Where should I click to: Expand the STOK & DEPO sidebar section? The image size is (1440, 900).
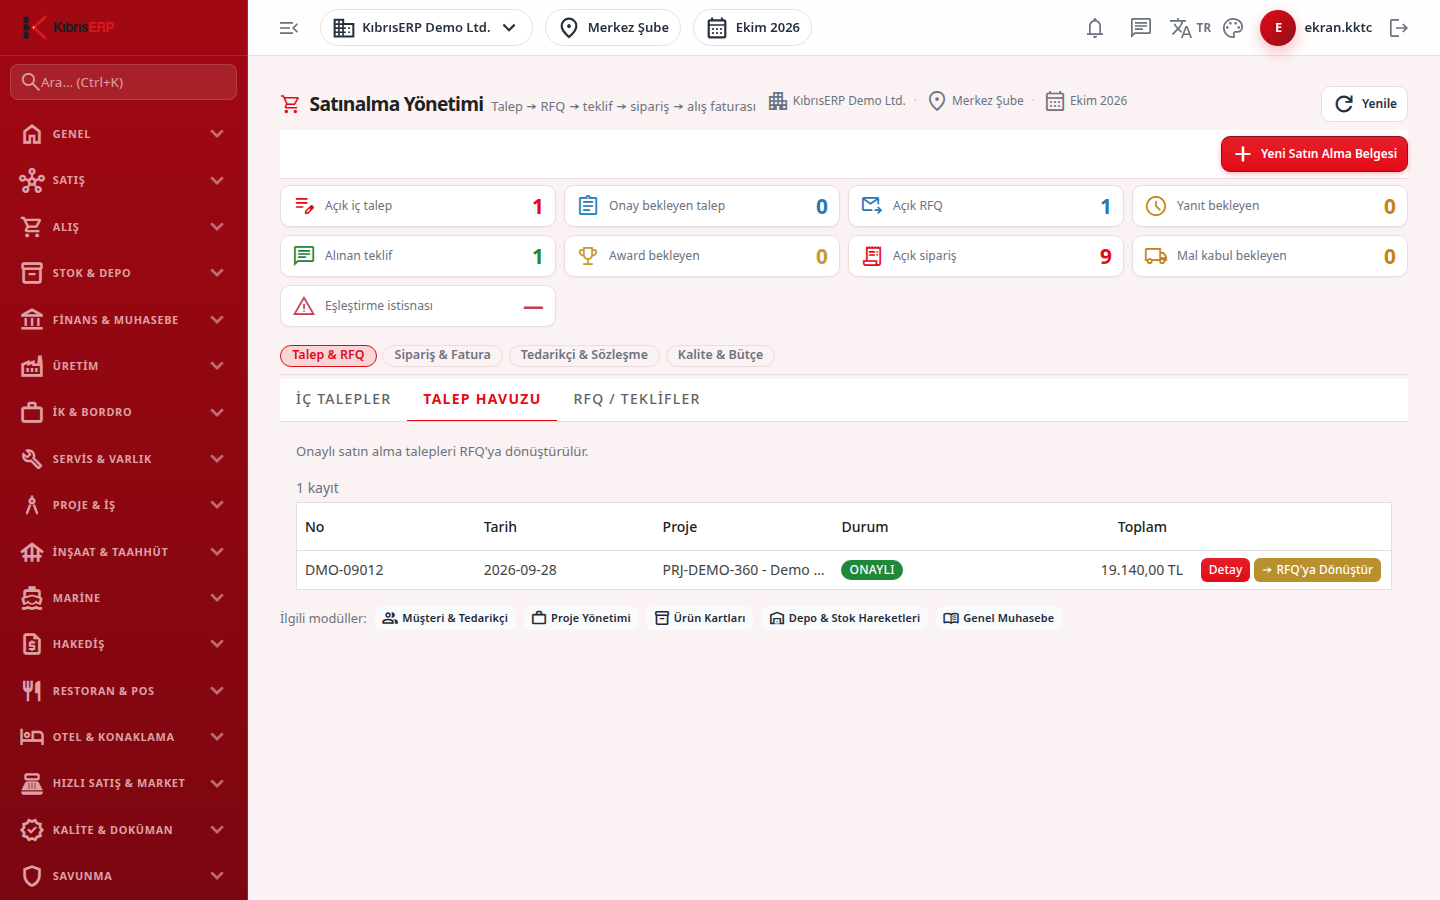(123, 273)
